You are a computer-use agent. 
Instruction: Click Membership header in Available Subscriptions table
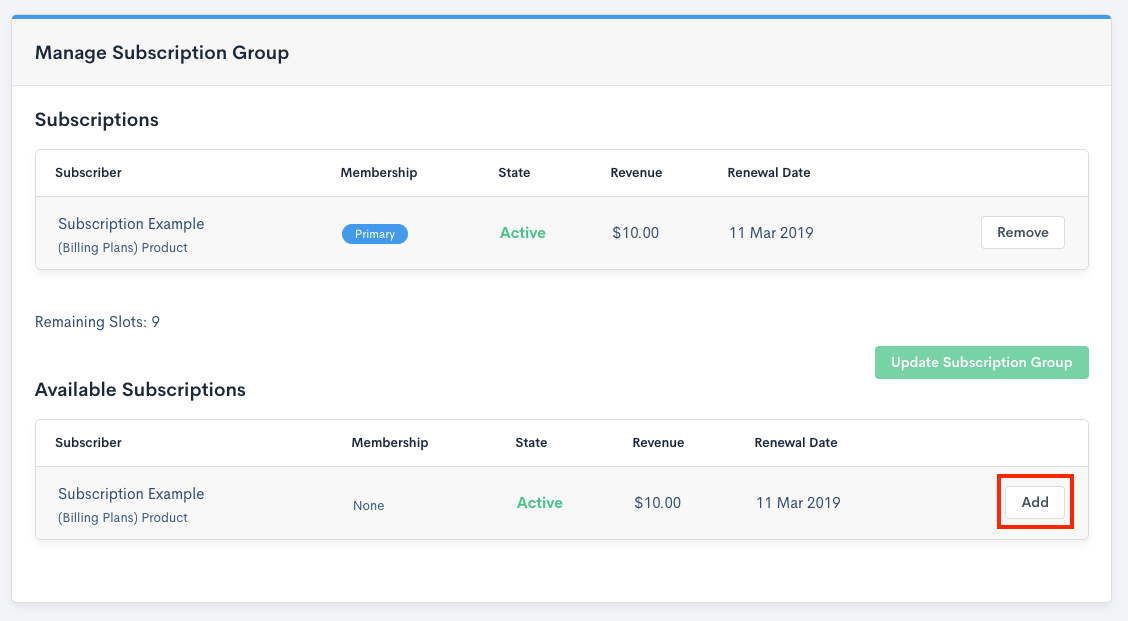[389, 442]
